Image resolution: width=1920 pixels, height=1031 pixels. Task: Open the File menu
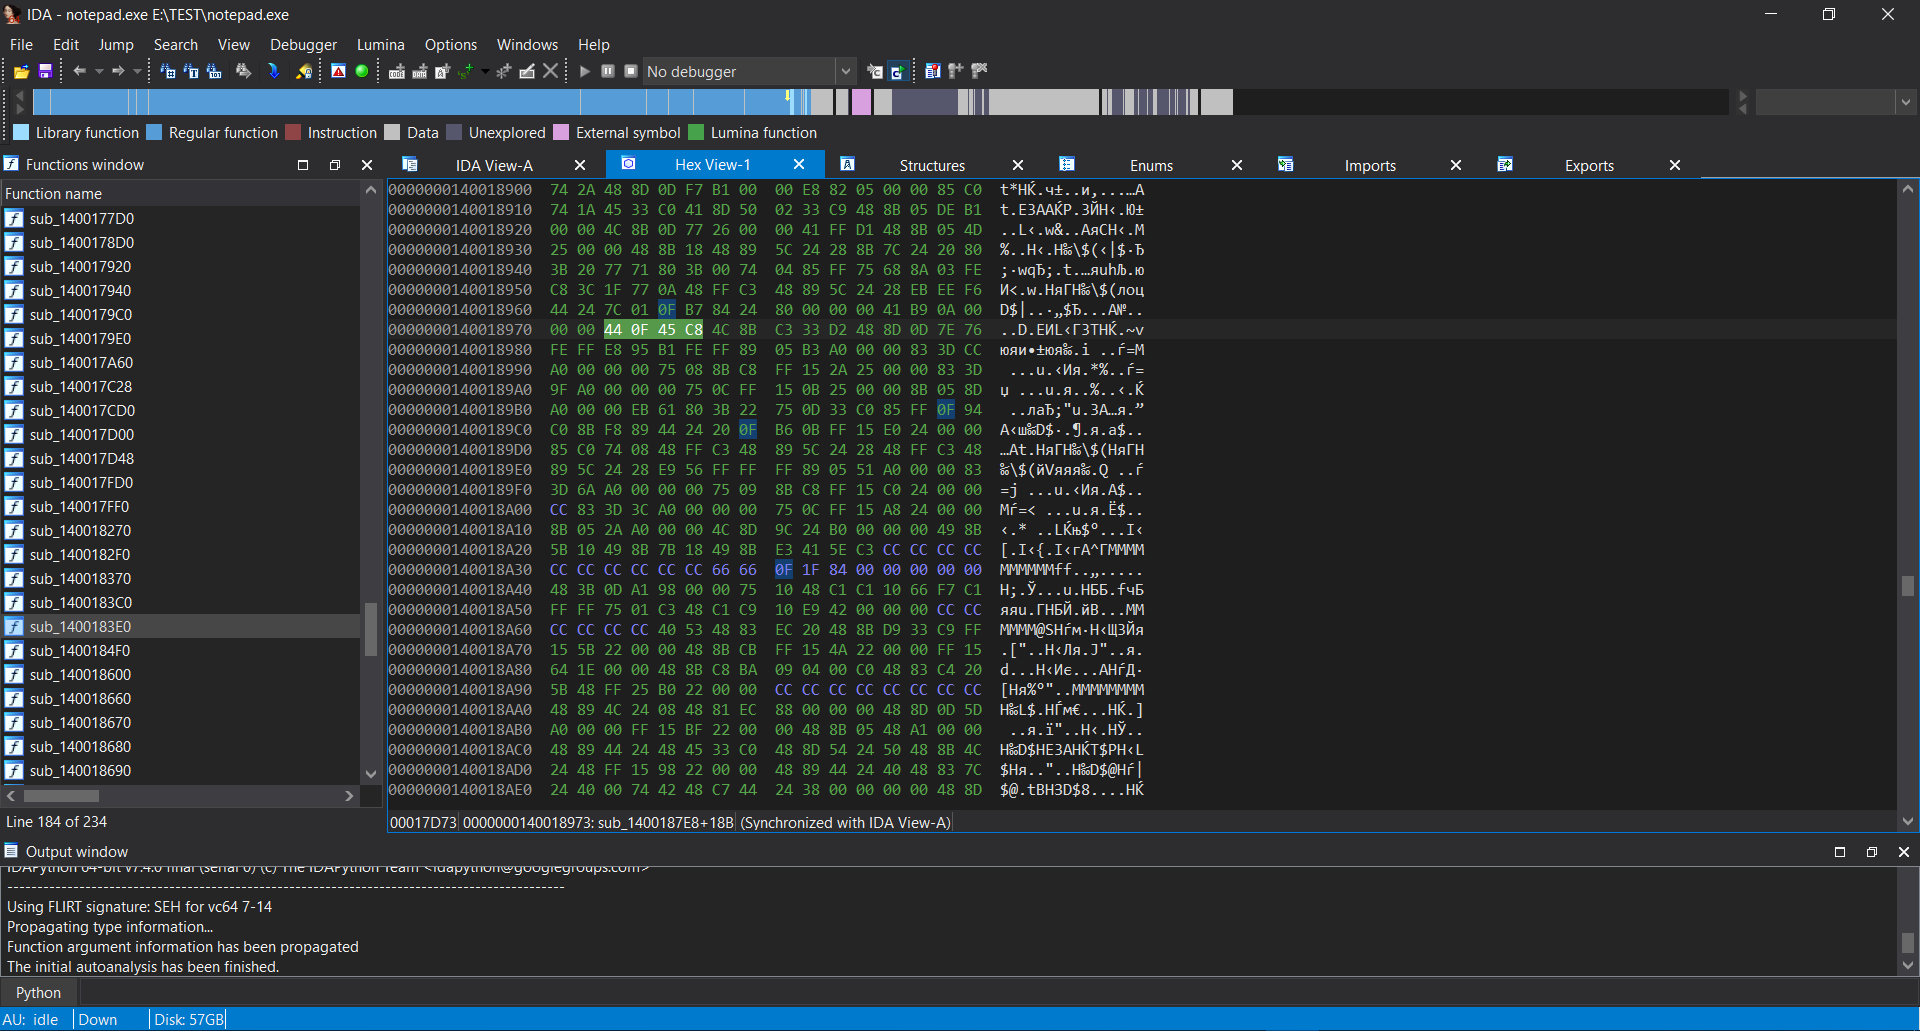coord(21,45)
